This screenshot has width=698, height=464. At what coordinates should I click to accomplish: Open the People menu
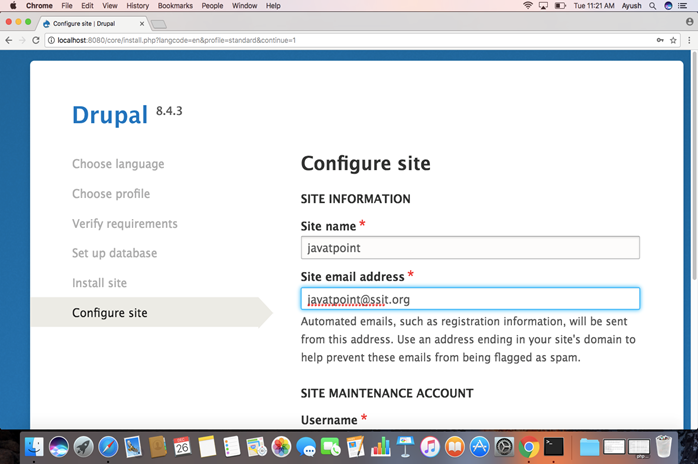212,5
